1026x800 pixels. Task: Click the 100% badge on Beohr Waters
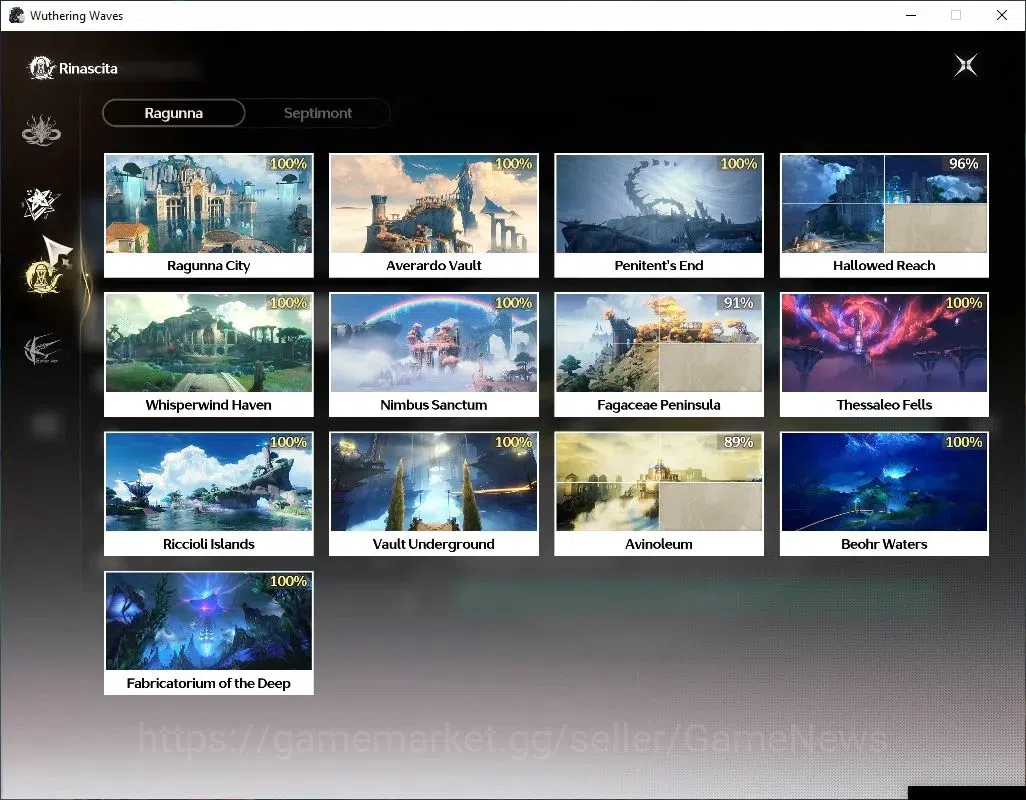point(964,442)
